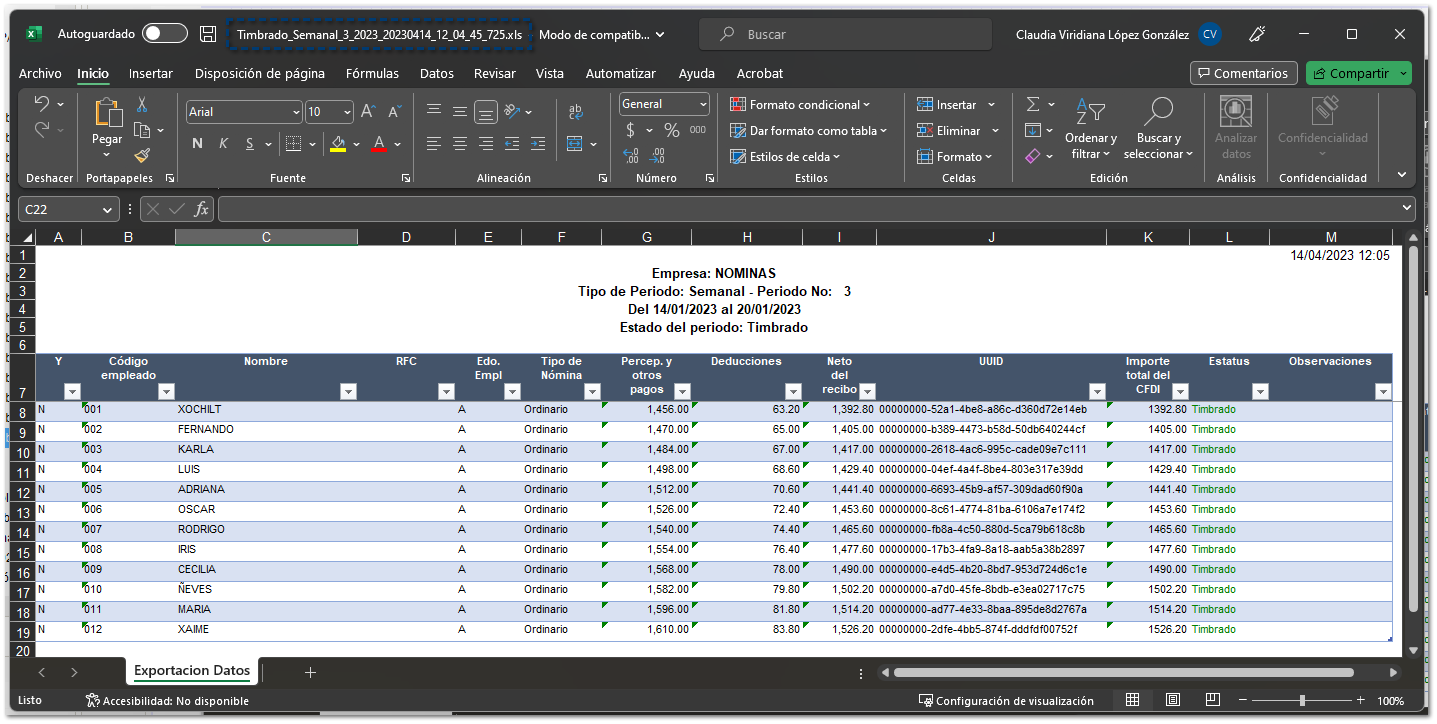The height and width of the screenshot is (724, 1437).
Task: Select the Exportacion Datos sheet tab
Action: (x=192, y=671)
